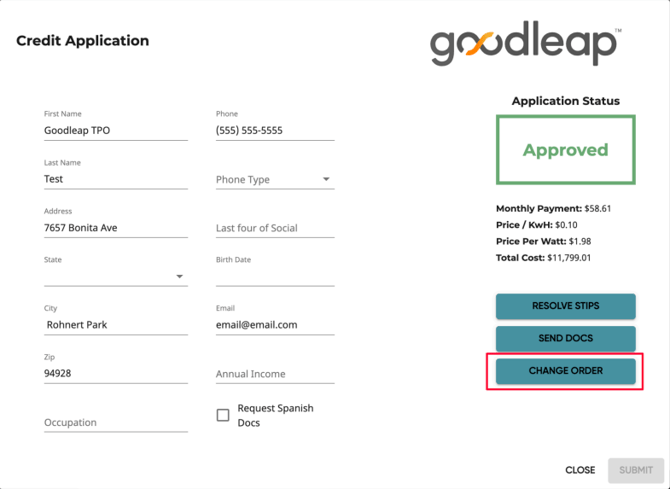Click the Phone number field
The width and height of the screenshot is (670, 489).
[x=274, y=131]
